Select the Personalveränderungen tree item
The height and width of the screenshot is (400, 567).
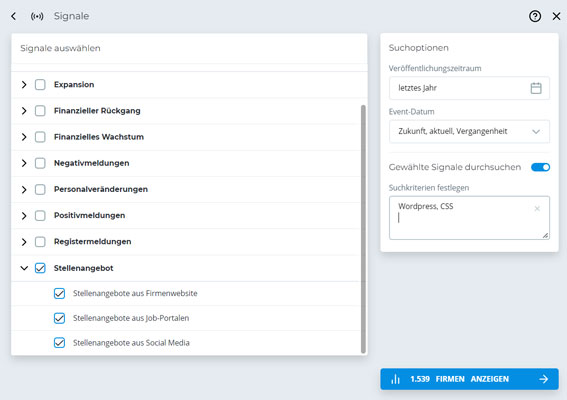(x=101, y=189)
